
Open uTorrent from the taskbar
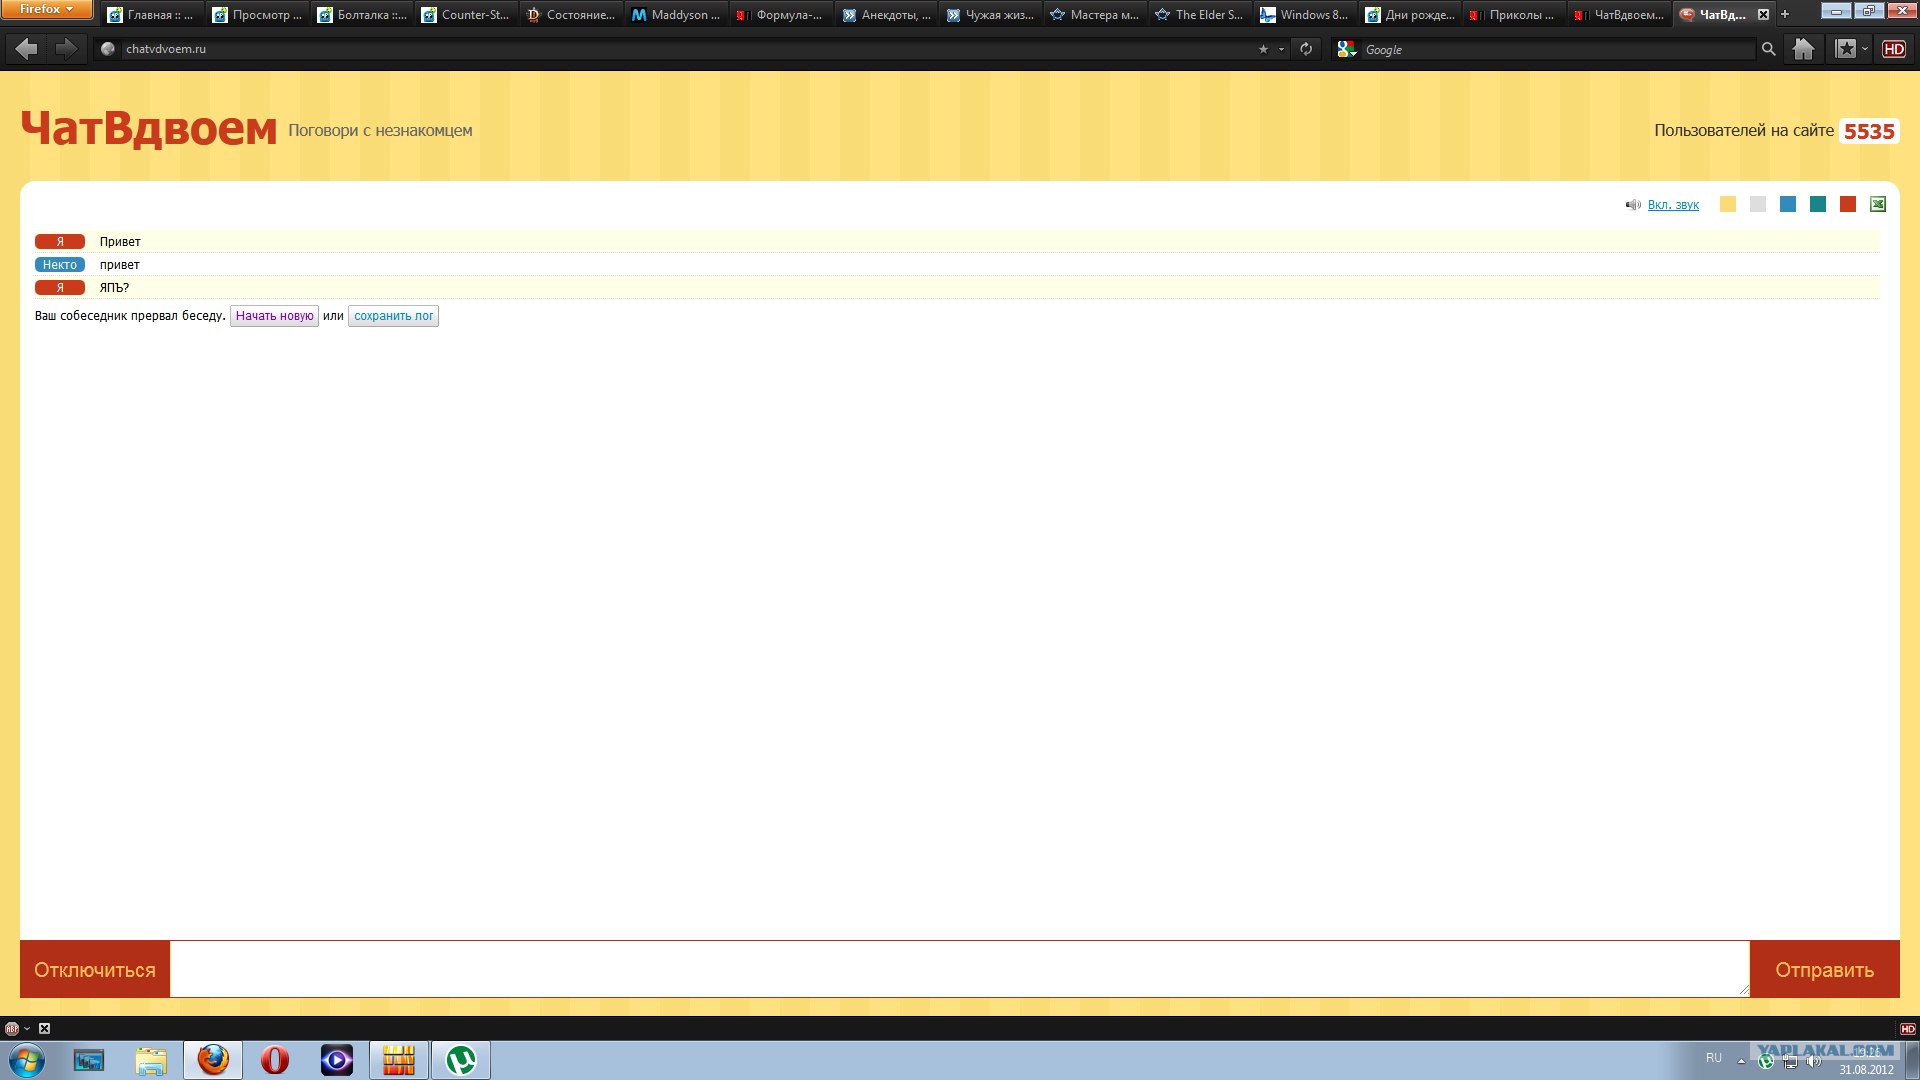(461, 1060)
